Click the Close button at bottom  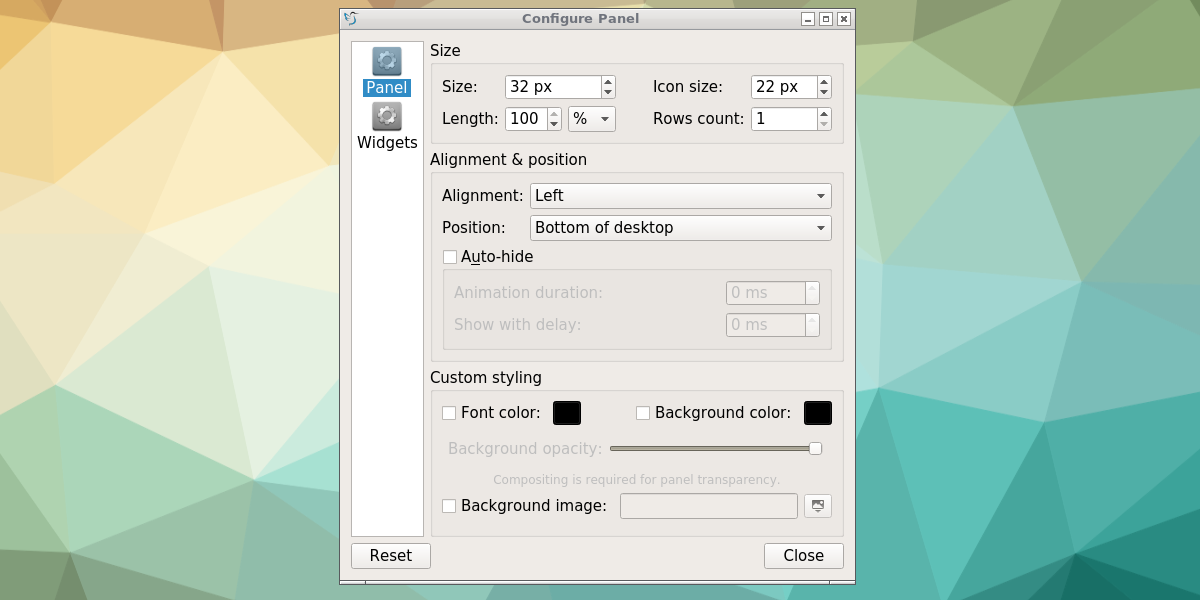point(804,556)
